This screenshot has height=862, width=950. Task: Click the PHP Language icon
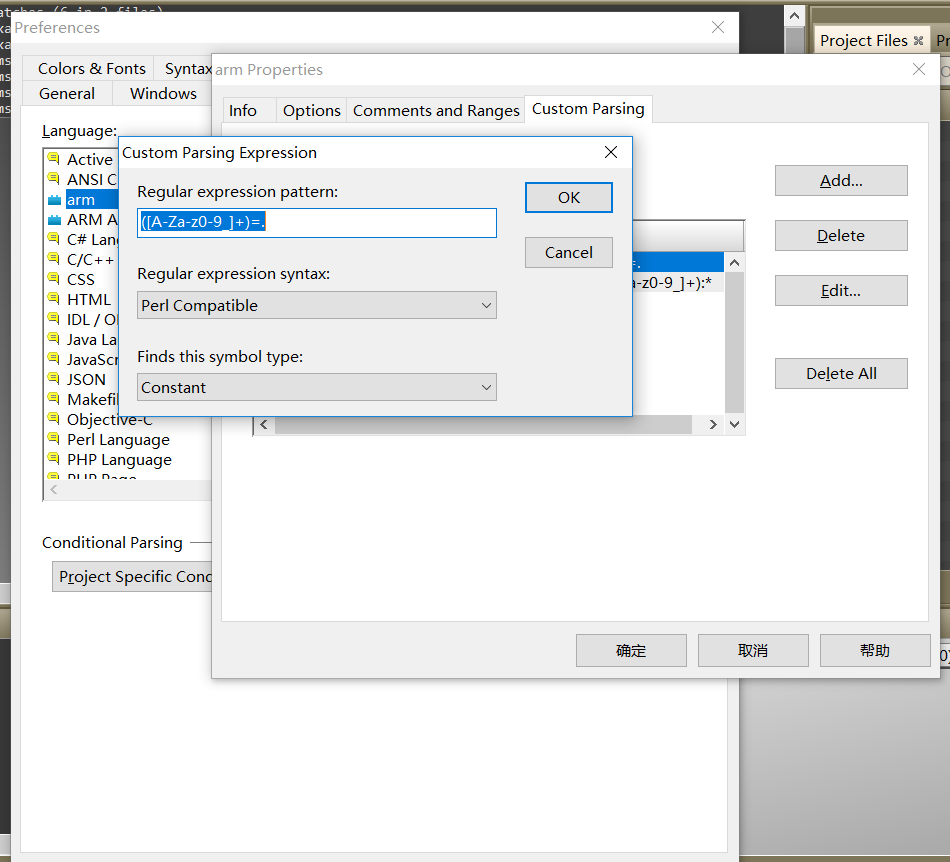(53, 459)
